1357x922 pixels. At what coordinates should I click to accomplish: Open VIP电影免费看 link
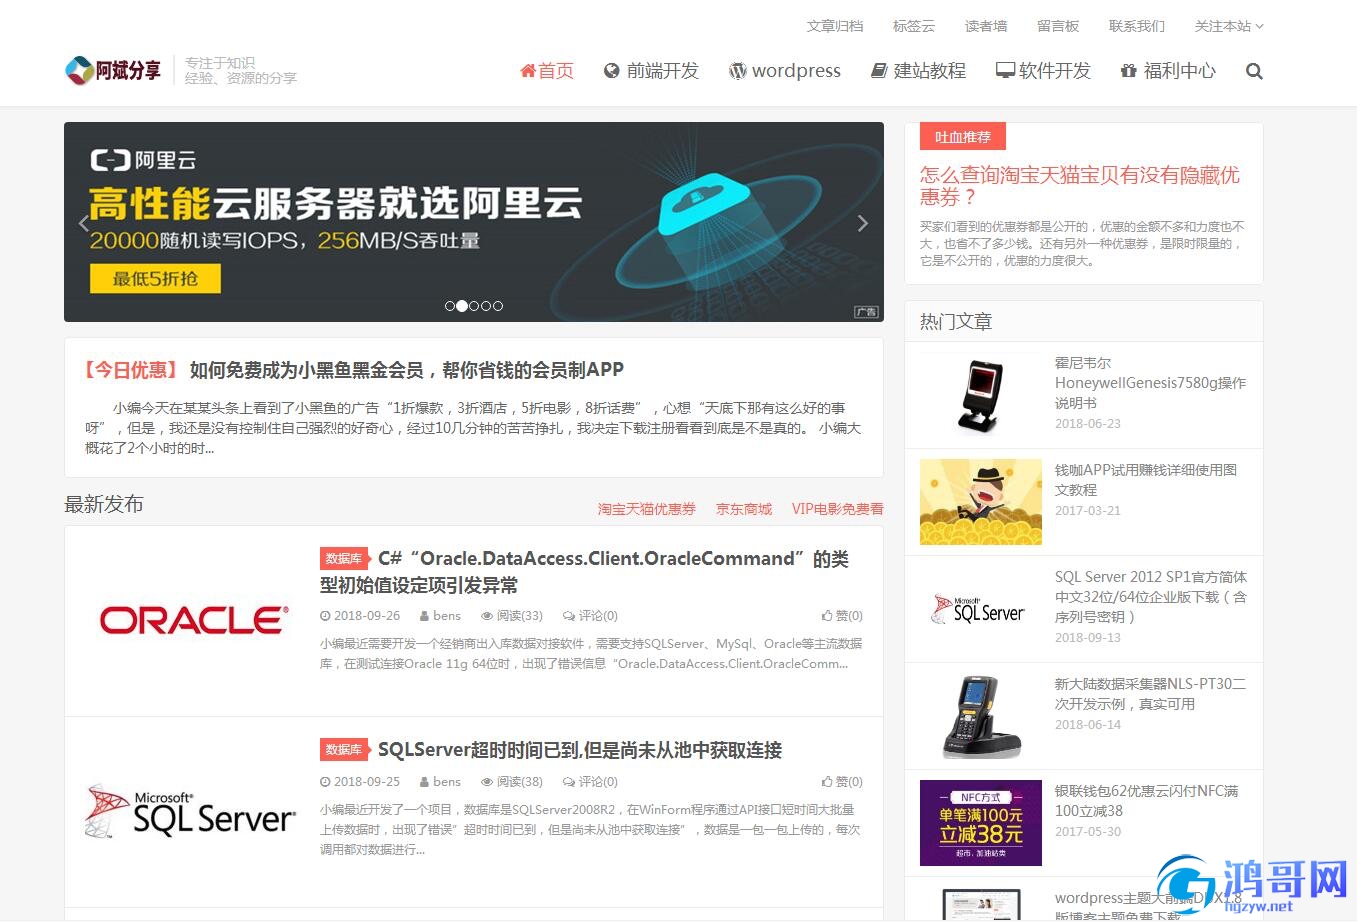[838, 509]
